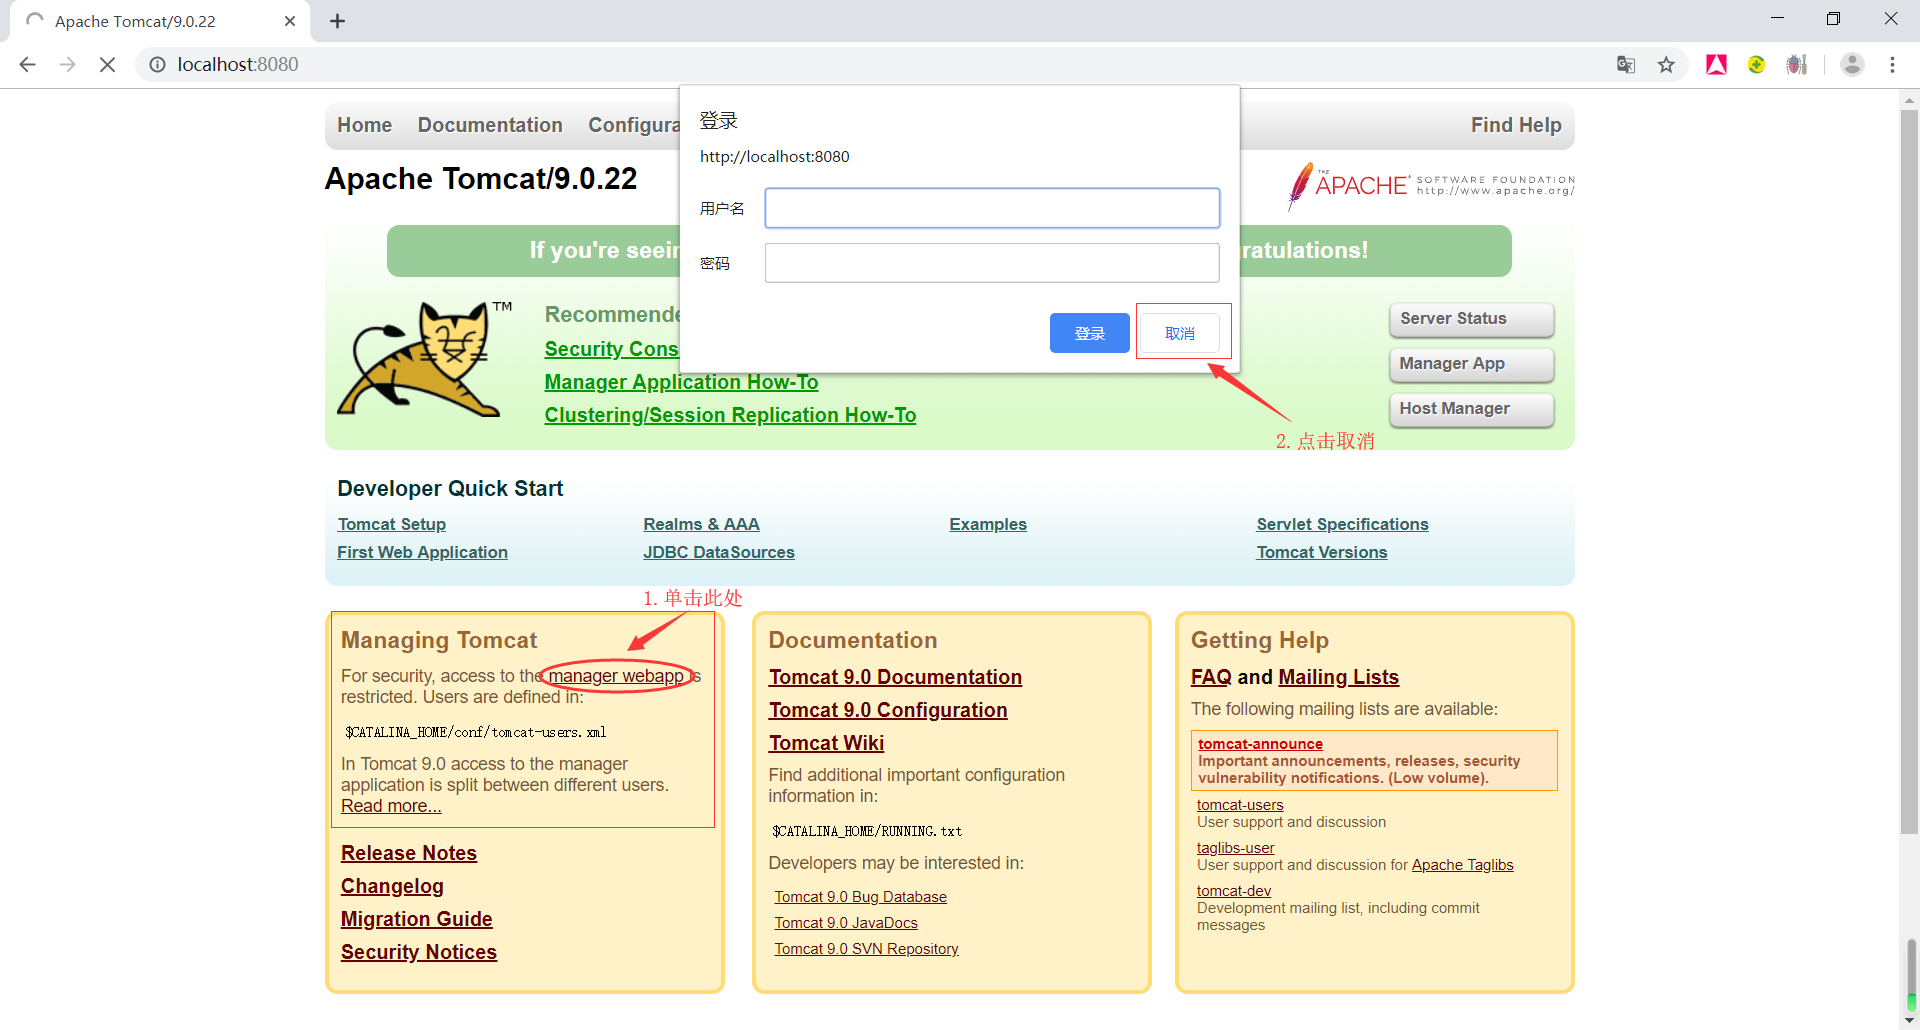Click the bug-shaped extension icon
Viewport: 1920px width, 1030px height.
pos(1797,64)
